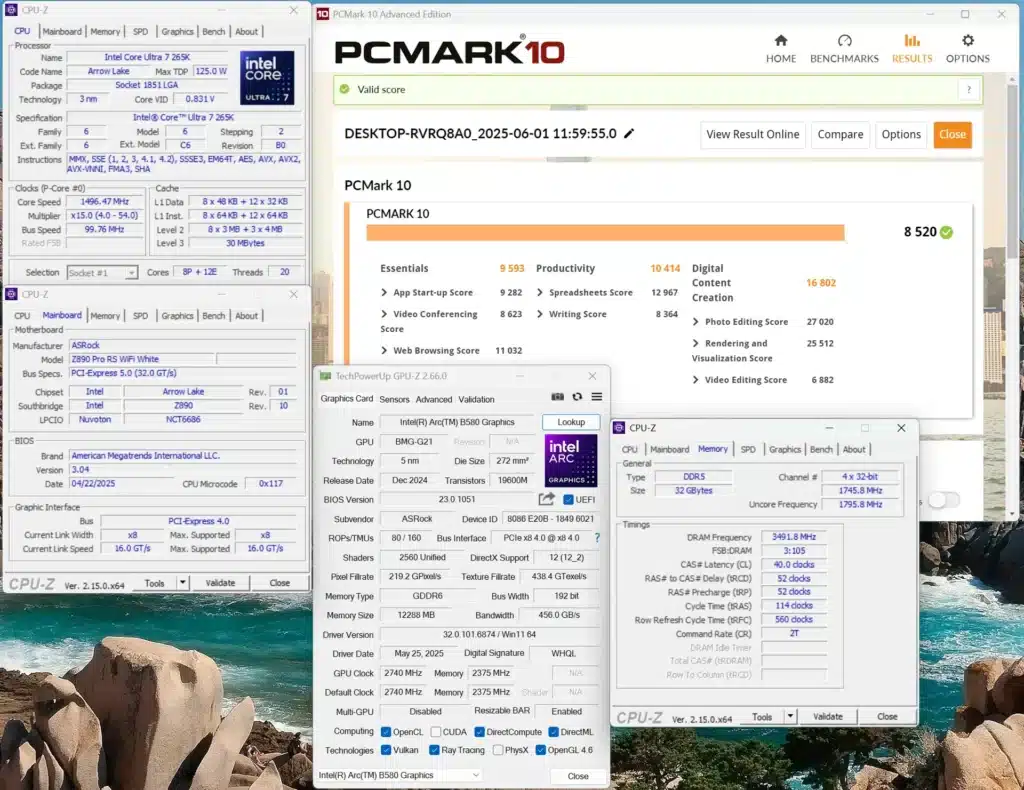The width and height of the screenshot is (1024, 790).
Task: Select Bench tab in top CPU-Z window
Action: (214, 31)
